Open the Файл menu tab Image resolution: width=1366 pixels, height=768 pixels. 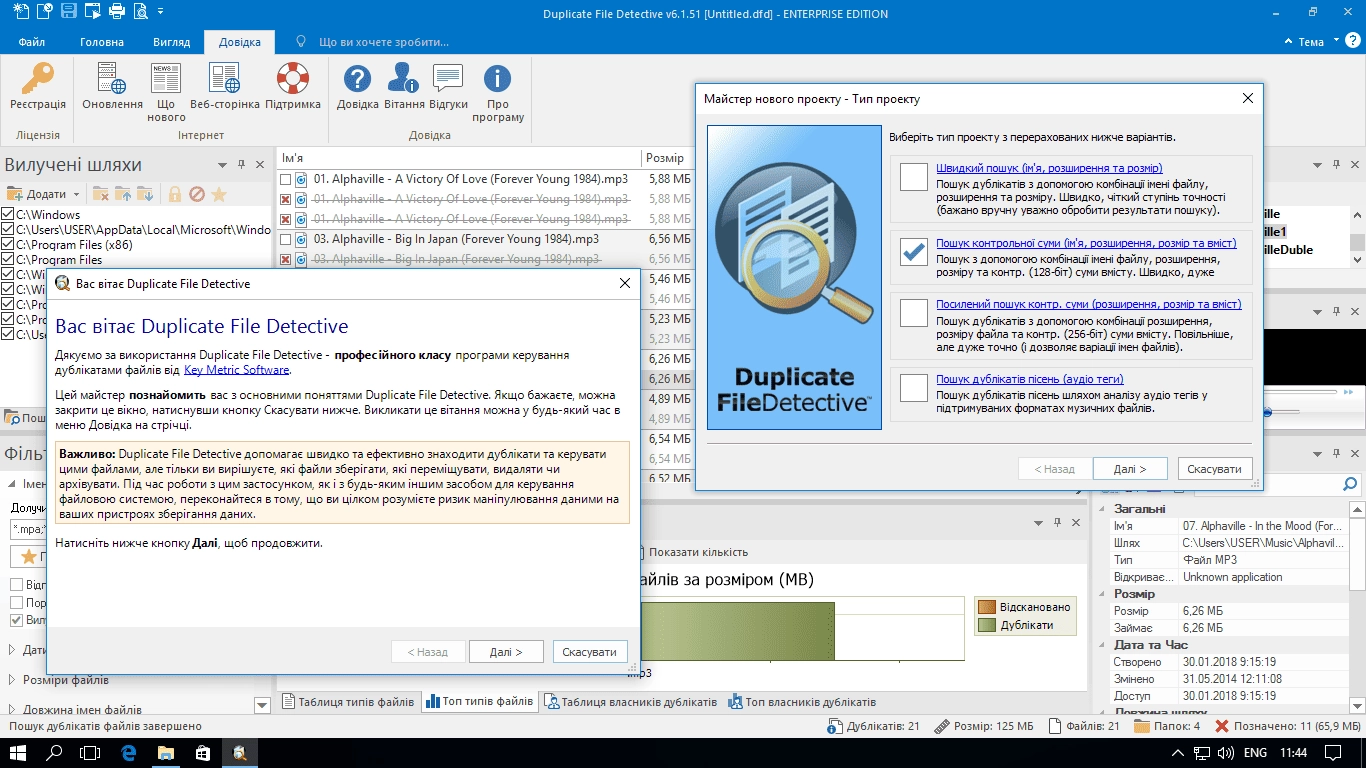click(31, 42)
